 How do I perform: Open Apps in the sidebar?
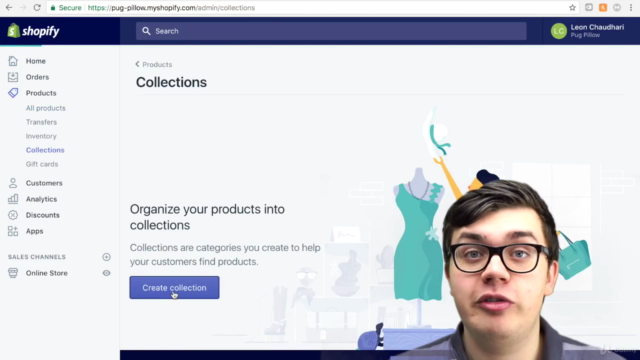pos(34,231)
